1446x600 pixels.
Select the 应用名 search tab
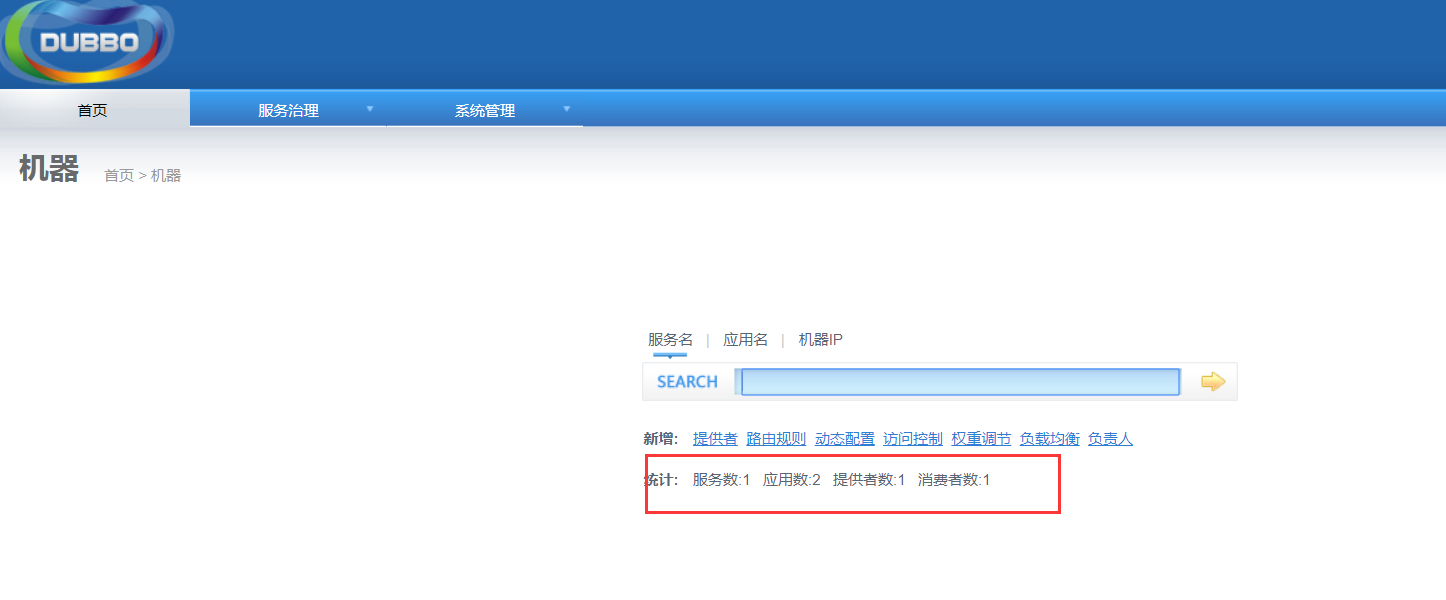[x=745, y=340]
